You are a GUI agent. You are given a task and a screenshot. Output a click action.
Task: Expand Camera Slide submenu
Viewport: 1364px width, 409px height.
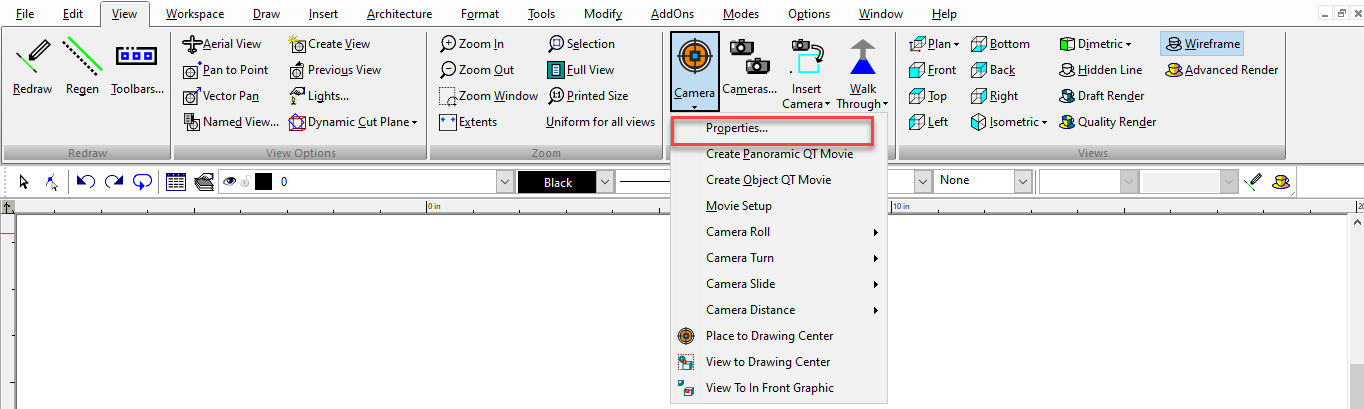[779, 284]
